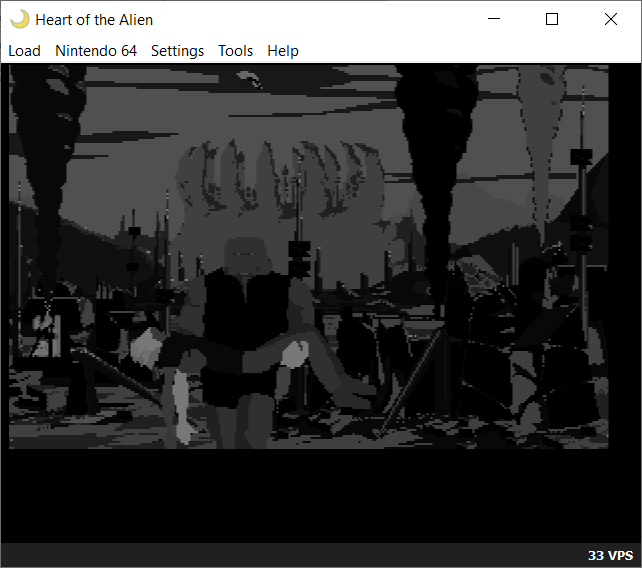This screenshot has width=642, height=568.
Task: Click the moon app icon in title bar
Action: pyautogui.click(x=20, y=19)
